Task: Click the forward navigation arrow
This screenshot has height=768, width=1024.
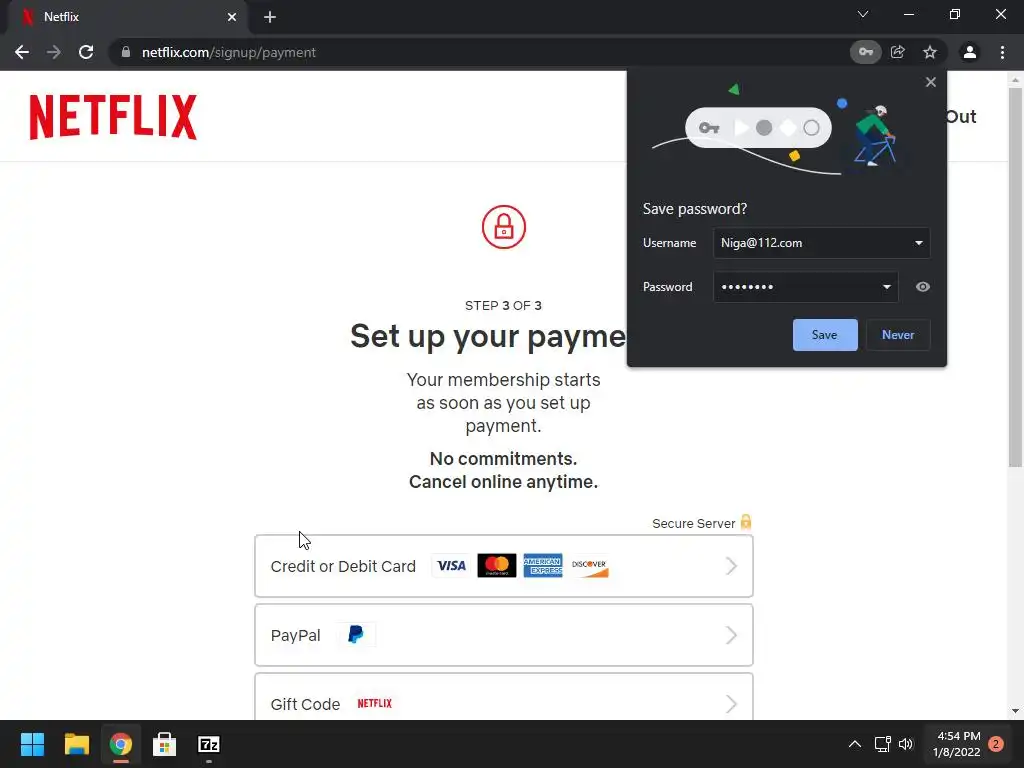Action: click(x=54, y=52)
